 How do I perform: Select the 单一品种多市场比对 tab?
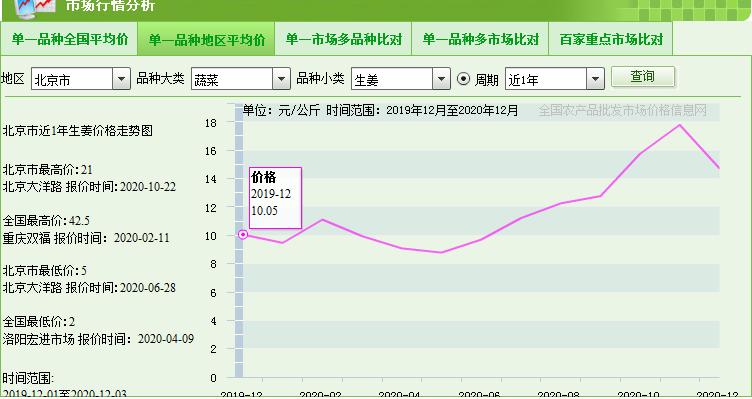(x=481, y=39)
